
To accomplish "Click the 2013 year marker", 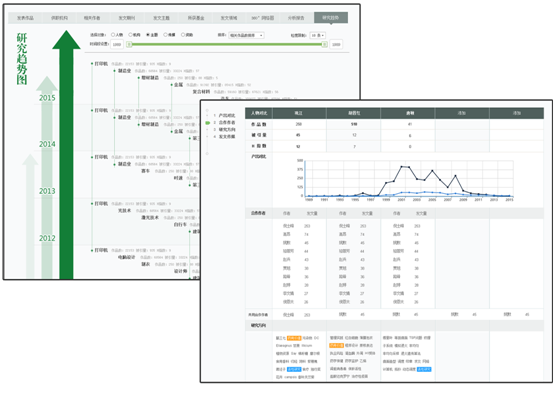I will [47, 191].
